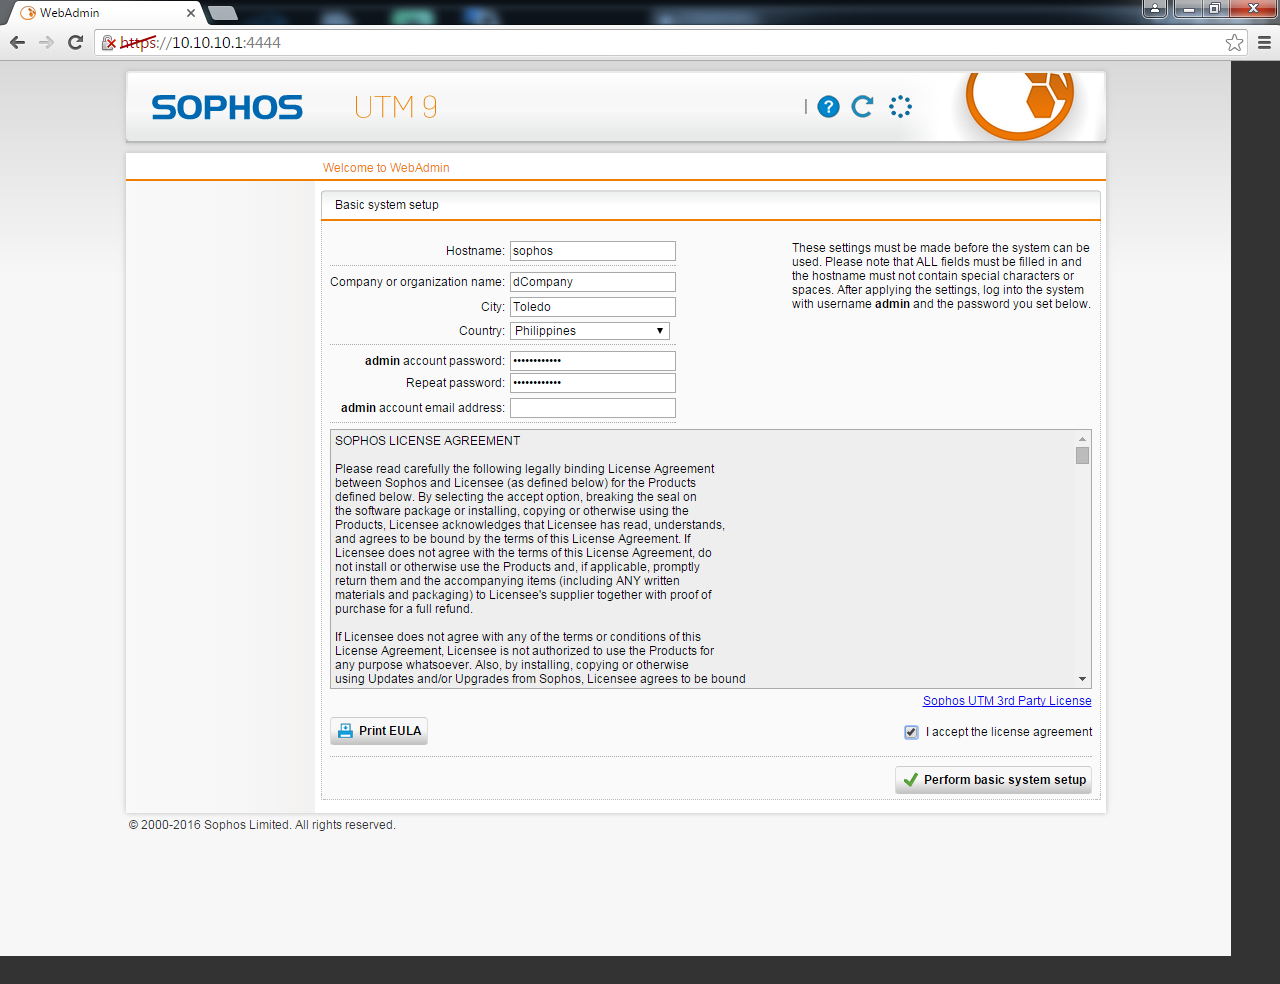Go back in browser history
The height and width of the screenshot is (984, 1280).
[17, 42]
